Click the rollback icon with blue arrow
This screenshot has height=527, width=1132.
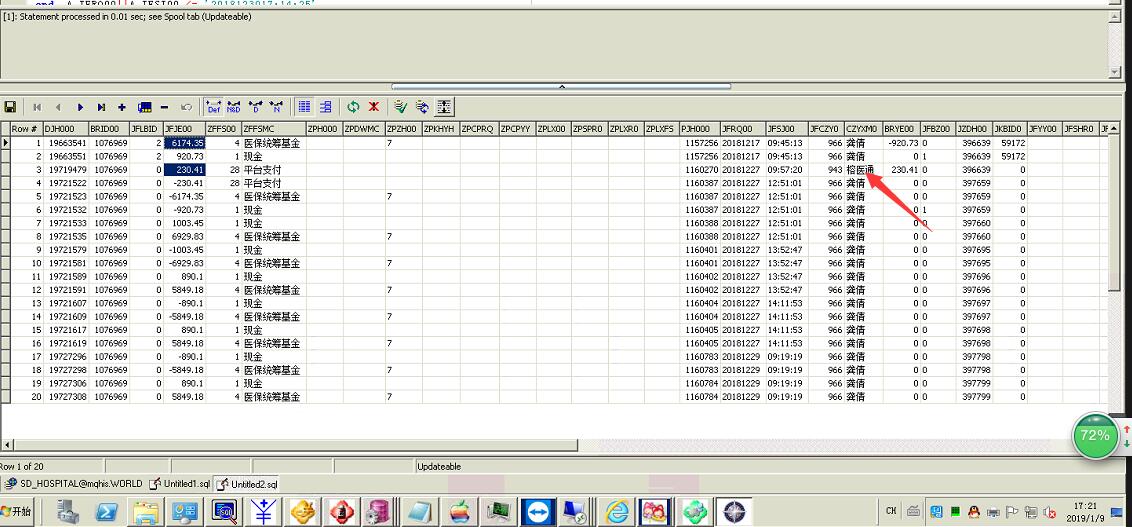422,107
